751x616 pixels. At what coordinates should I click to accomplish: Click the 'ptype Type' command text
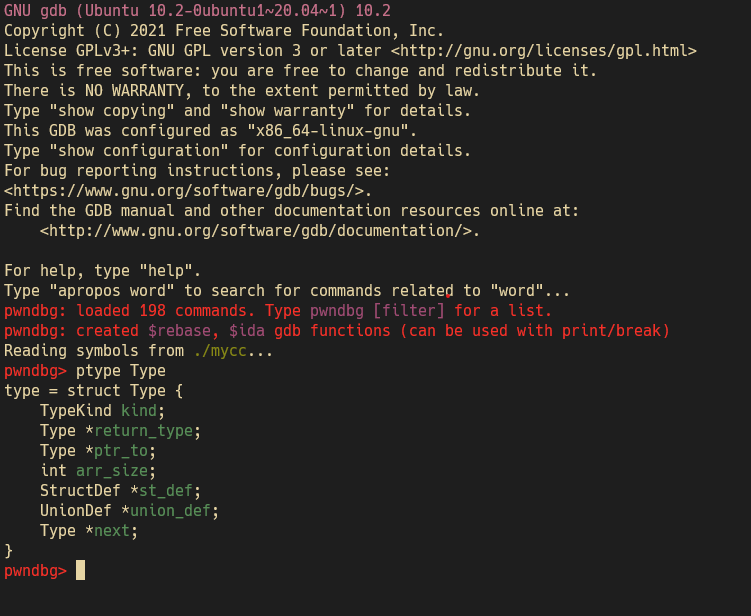tap(121, 371)
